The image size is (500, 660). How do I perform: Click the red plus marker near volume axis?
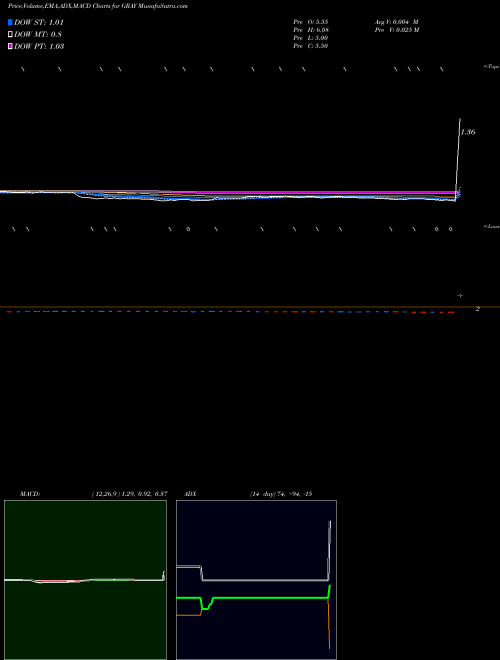pyautogui.click(x=460, y=295)
